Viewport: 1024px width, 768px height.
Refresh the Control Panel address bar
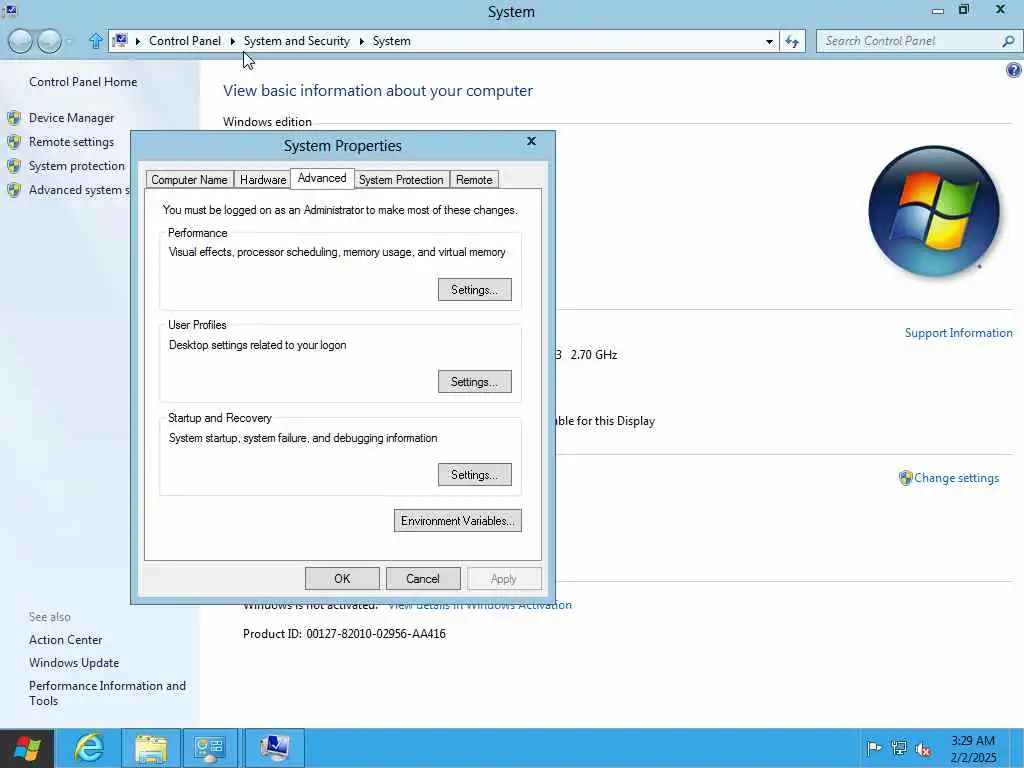pos(792,41)
